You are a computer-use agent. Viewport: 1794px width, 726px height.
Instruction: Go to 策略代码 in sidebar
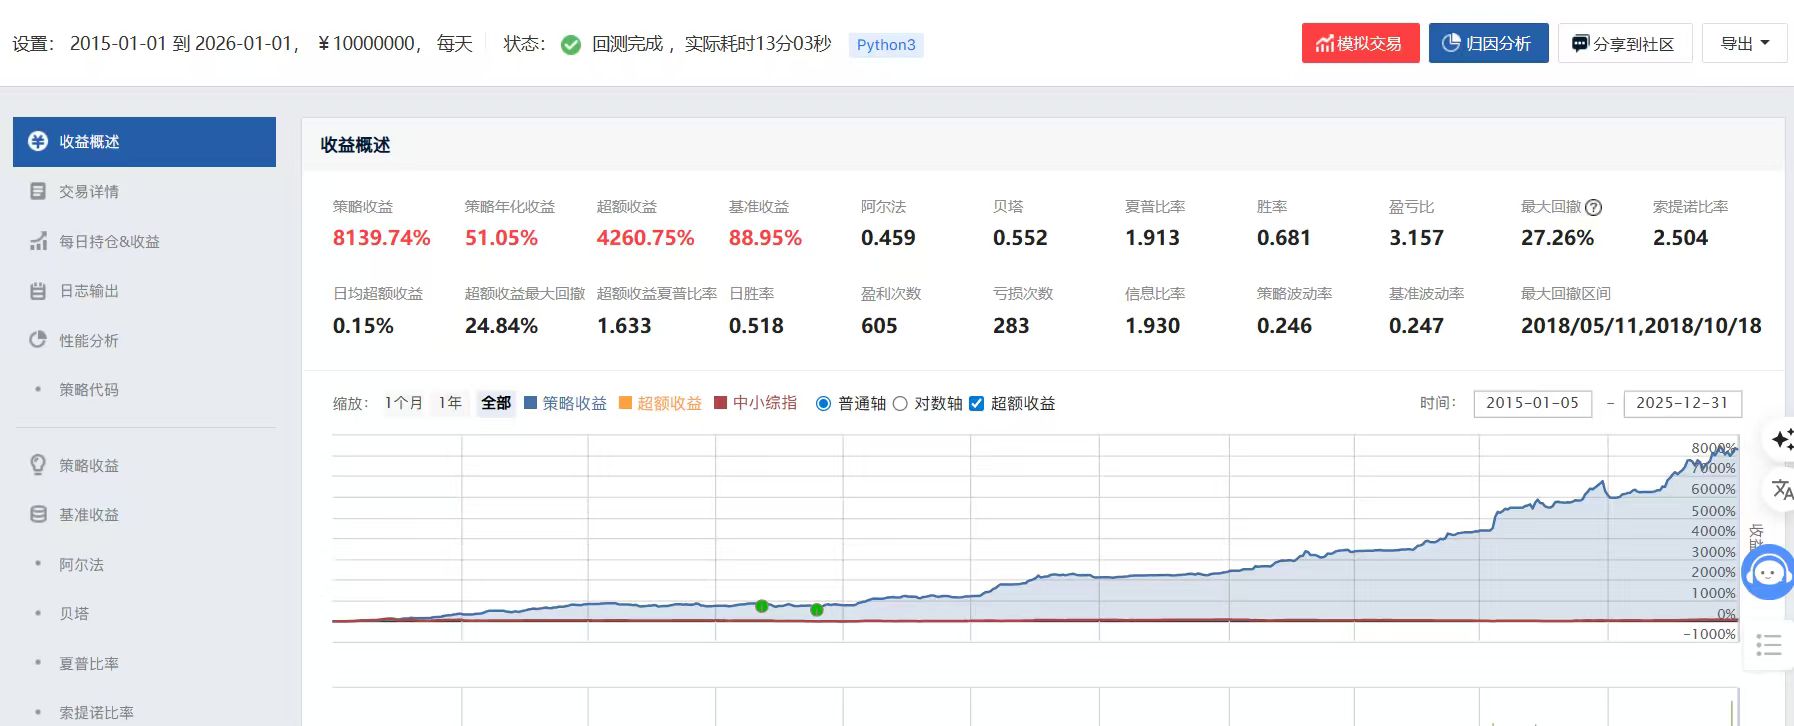point(88,390)
